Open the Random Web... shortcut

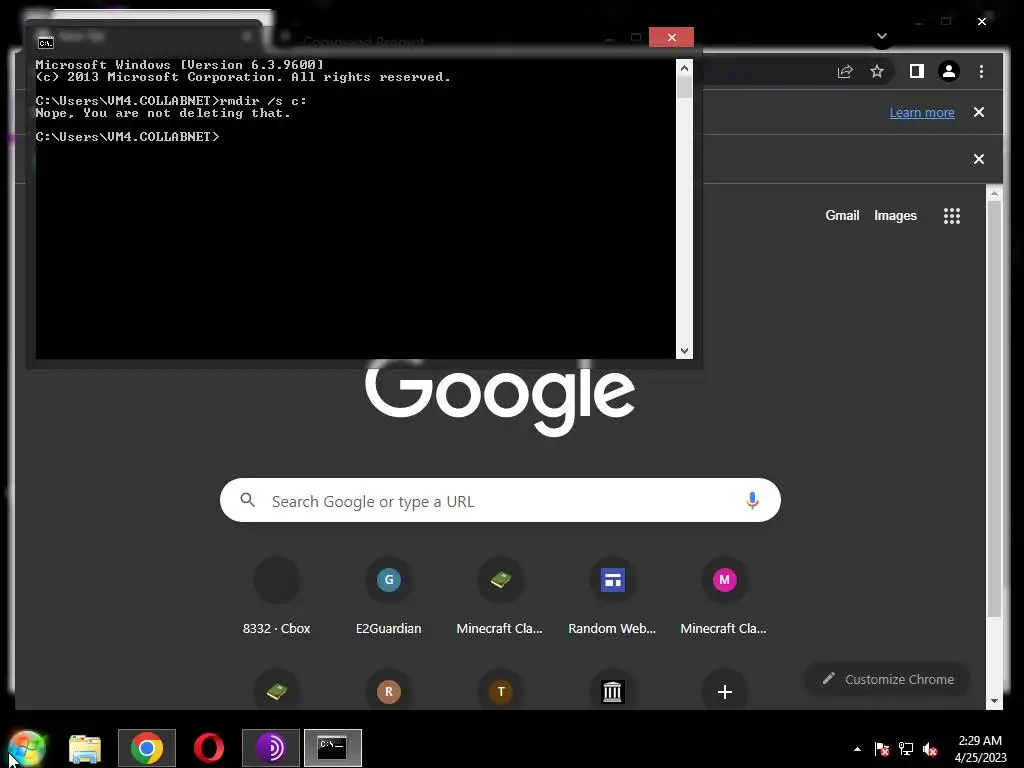pos(612,597)
